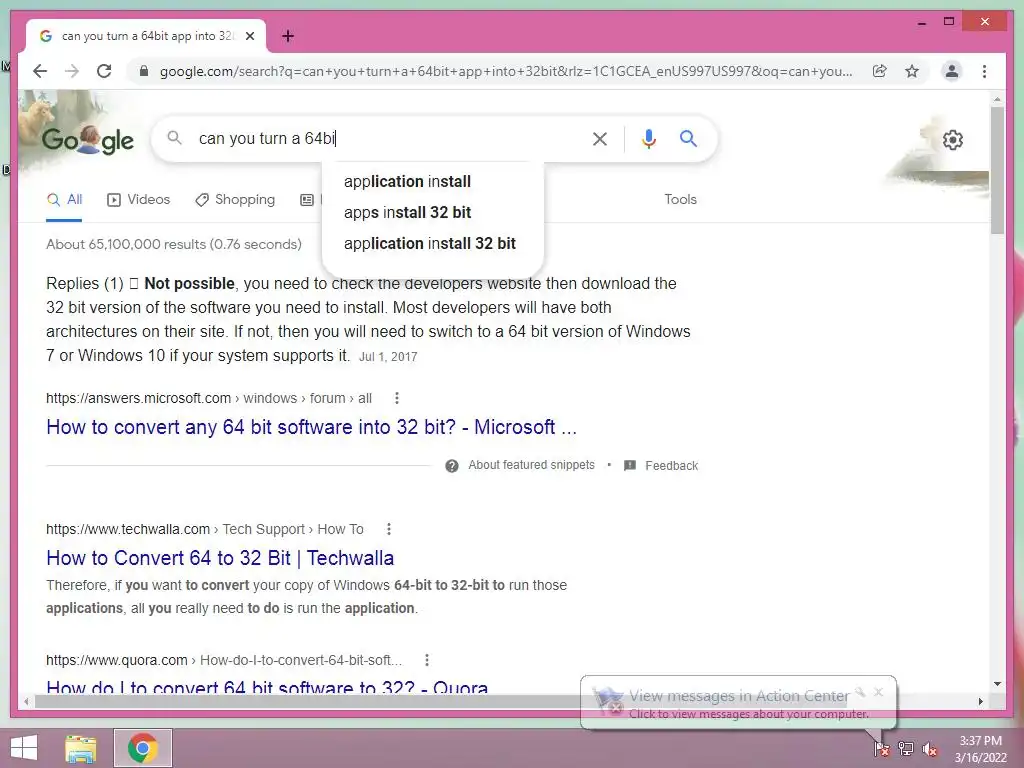Screen dimensions: 1024x768
Task: Click the scroll-right arrow
Action: 980,701
